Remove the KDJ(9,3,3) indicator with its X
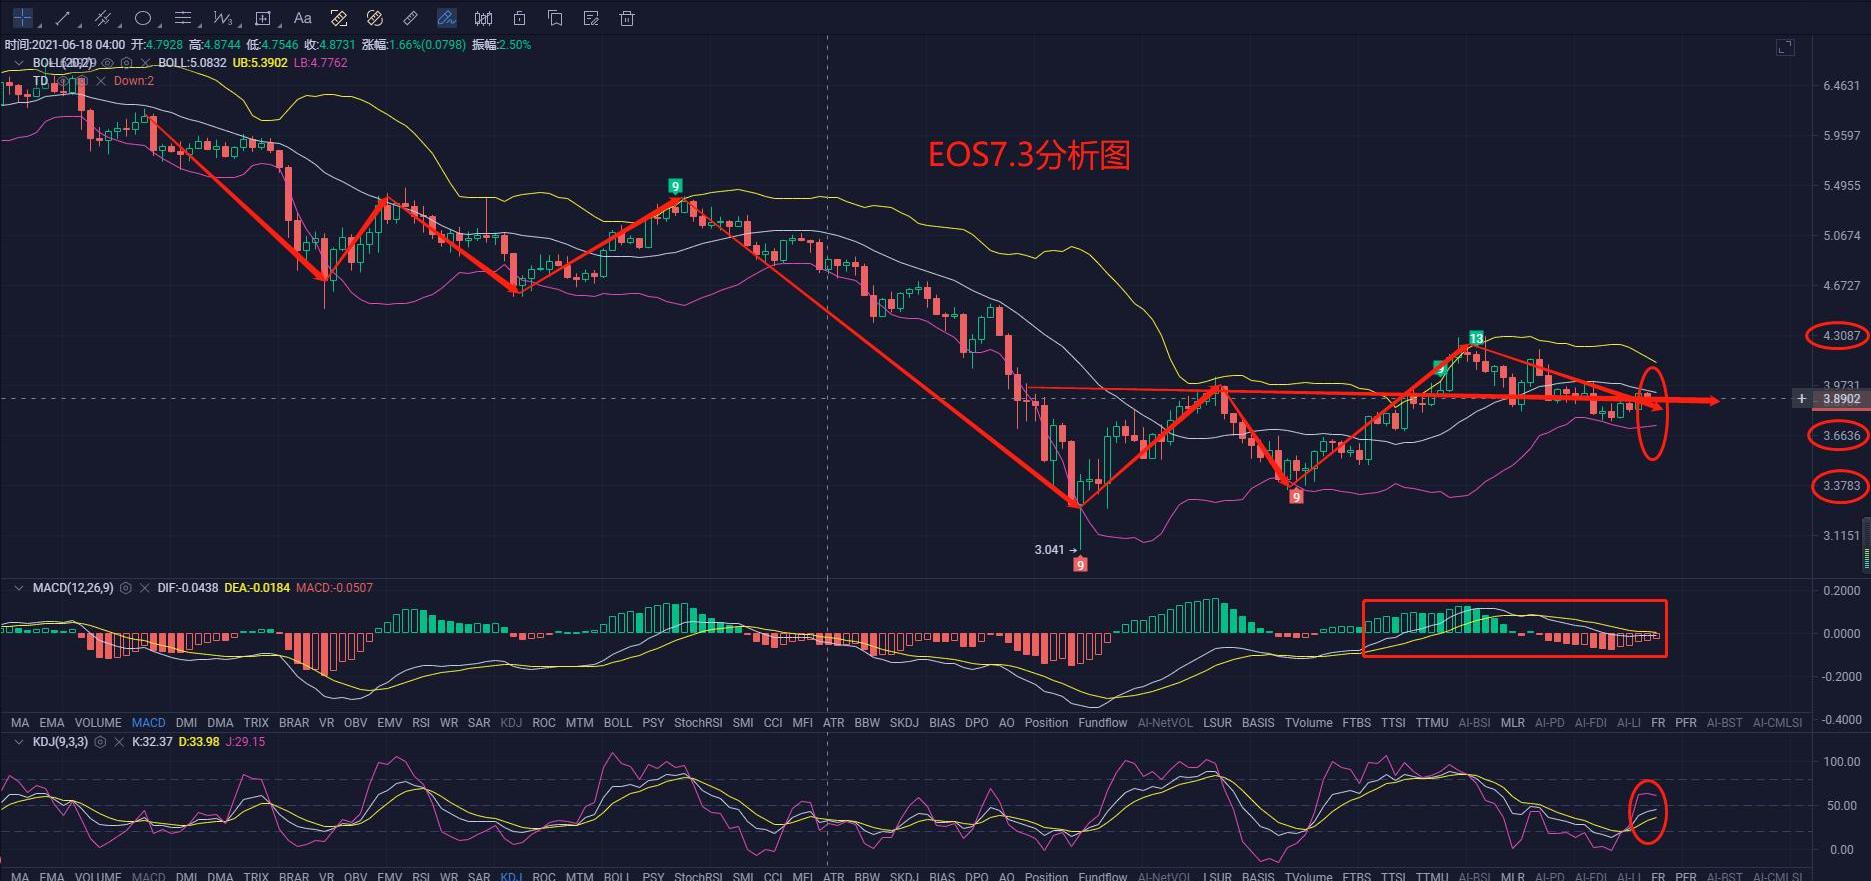Image resolution: width=1871 pixels, height=881 pixels. [x=118, y=742]
